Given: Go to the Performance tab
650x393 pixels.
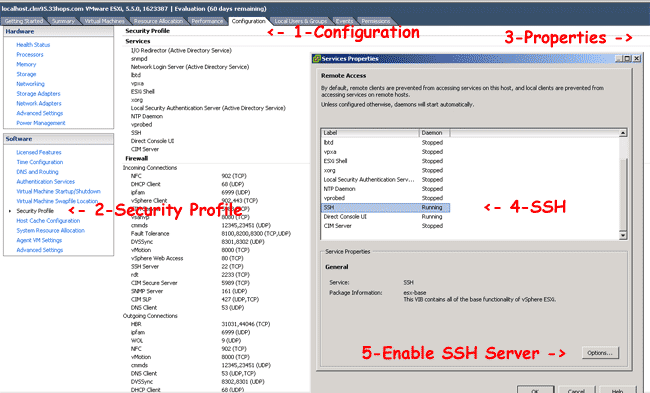Looking at the screenshot, I should (x=207, y=21).
